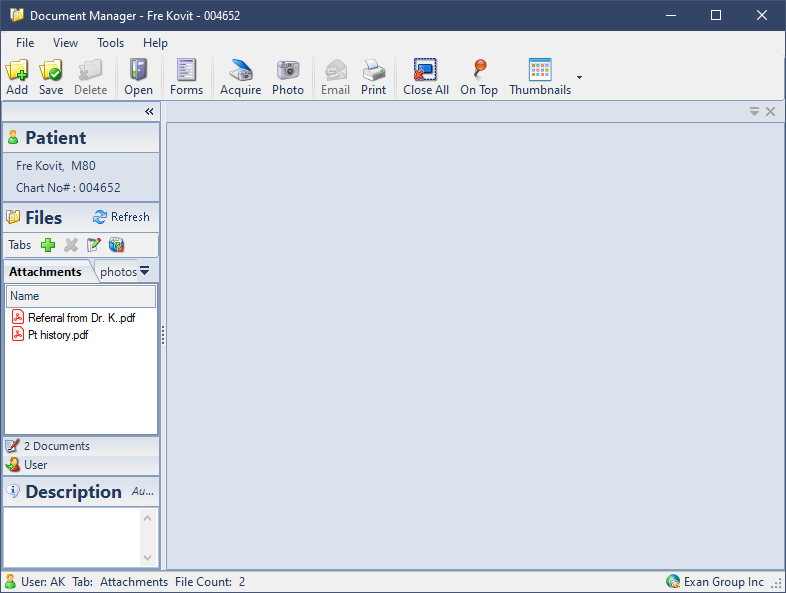Collapse the left side panel

point(149,112)
